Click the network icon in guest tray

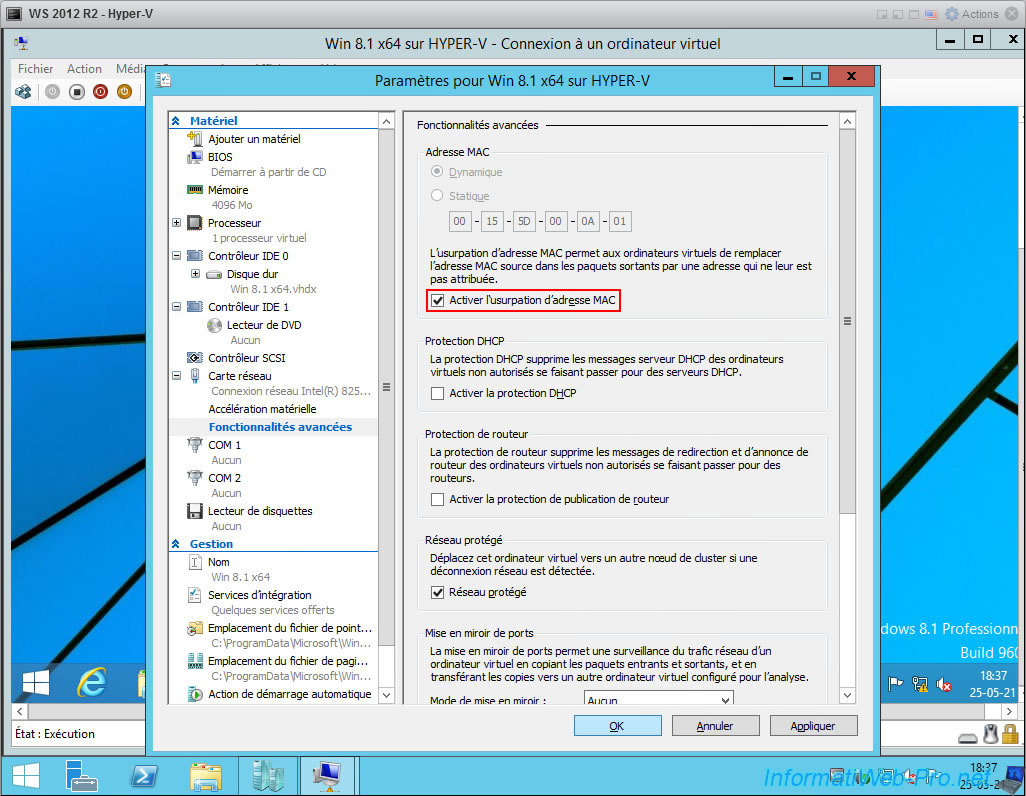pyautogui.click(x=920, y=685)
